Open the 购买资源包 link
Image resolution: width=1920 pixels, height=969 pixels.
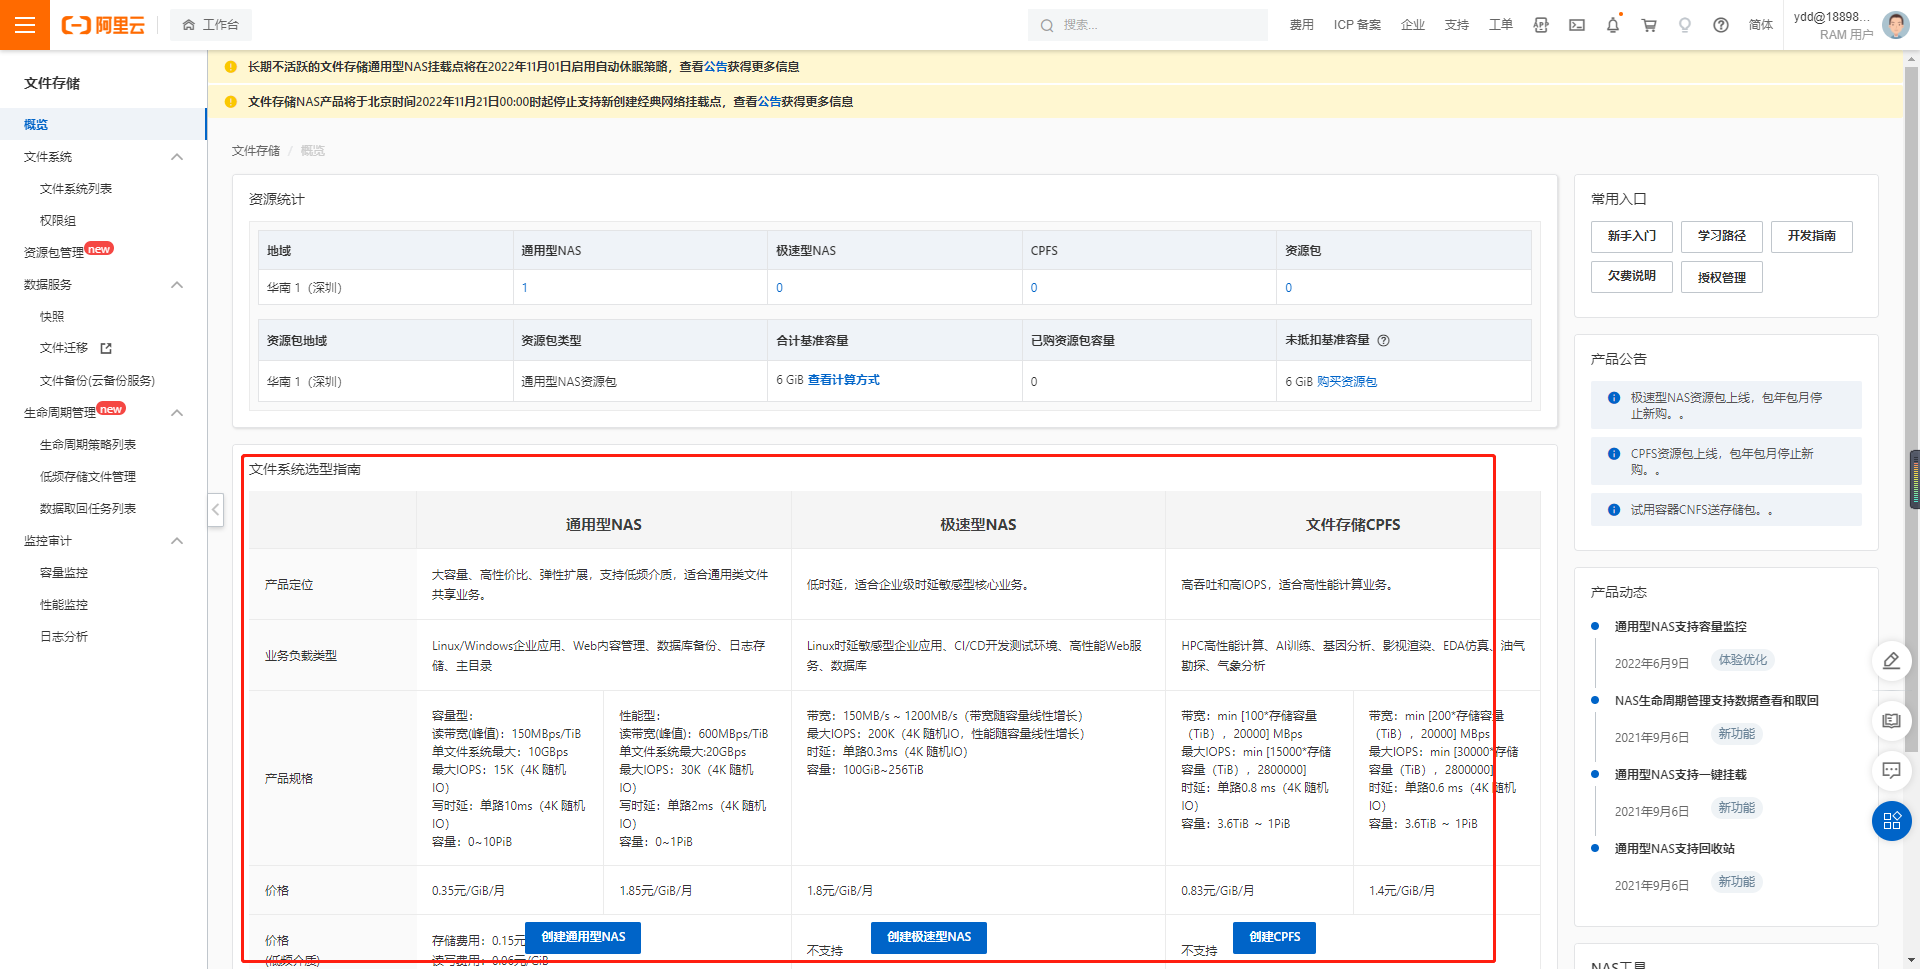pyautogui.click(x=1347, y=382)
